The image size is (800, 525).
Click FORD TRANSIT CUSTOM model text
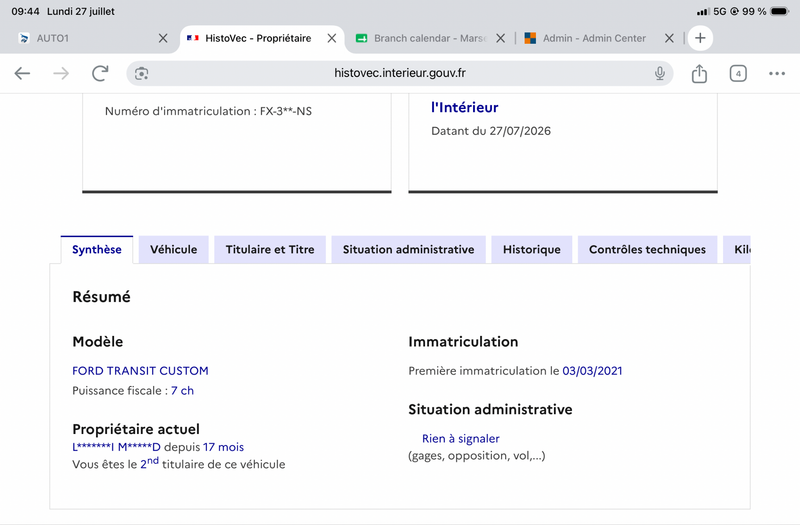click(x=140, y=371)
